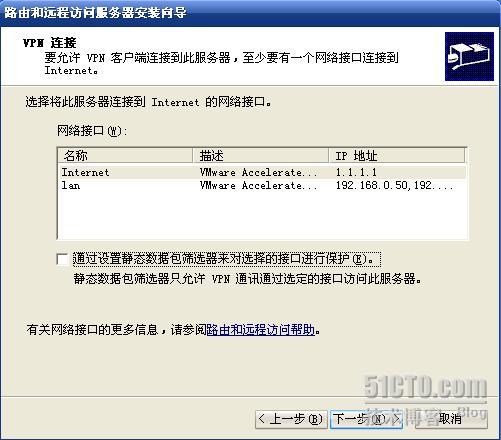Click the 192.168.0.50 IP address cell
Viewport: 501px width, 440px height.
point(394,185)
